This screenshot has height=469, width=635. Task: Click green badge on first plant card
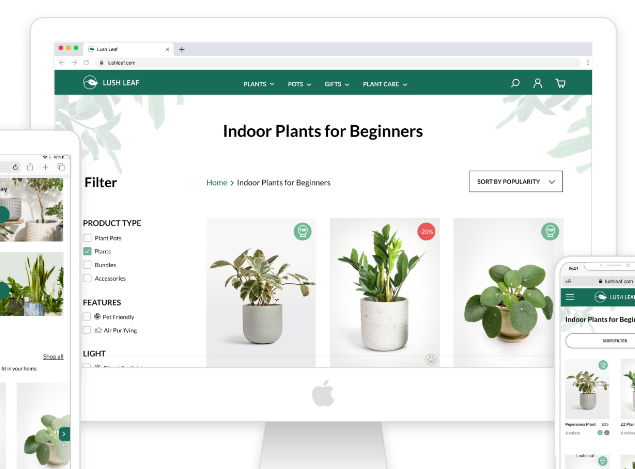[x=302, y=231]
